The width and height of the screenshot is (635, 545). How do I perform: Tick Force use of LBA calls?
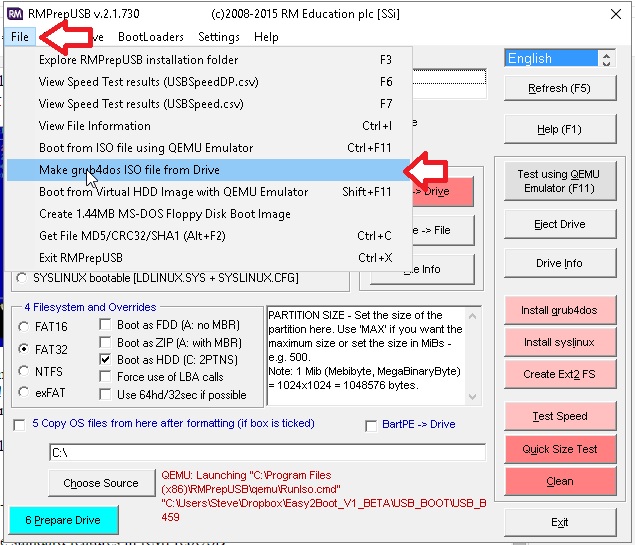coord(105,377)
